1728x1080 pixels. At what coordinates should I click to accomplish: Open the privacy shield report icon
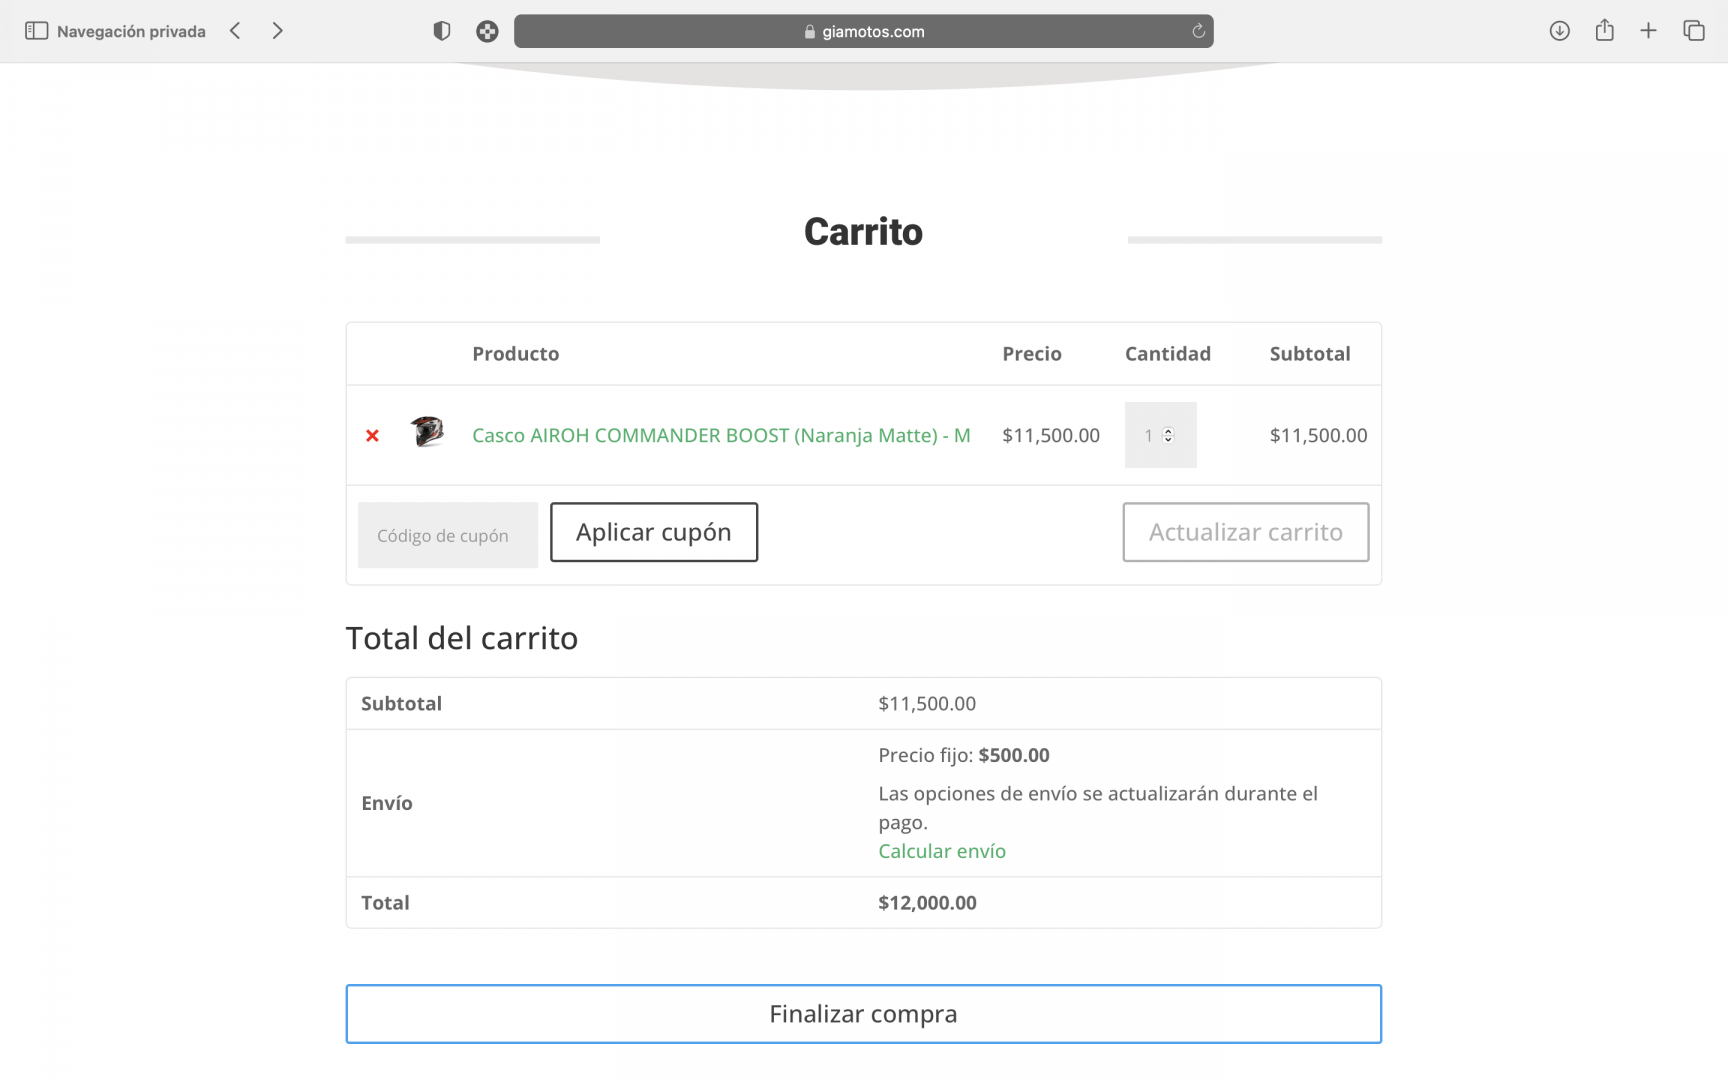click(441, 31)
